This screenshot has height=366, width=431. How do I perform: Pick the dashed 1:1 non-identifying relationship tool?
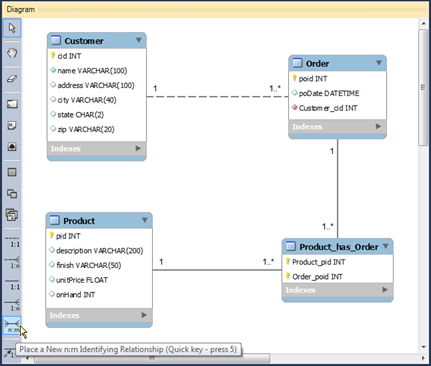[x=12, y=241]
